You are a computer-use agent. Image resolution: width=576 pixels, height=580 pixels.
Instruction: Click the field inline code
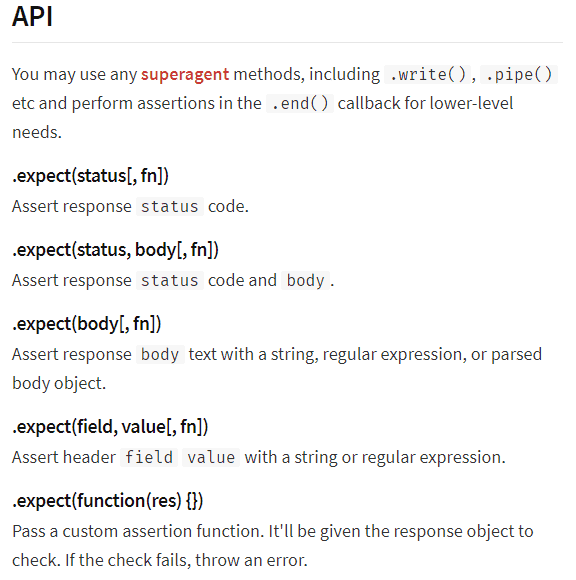(149, 458)
